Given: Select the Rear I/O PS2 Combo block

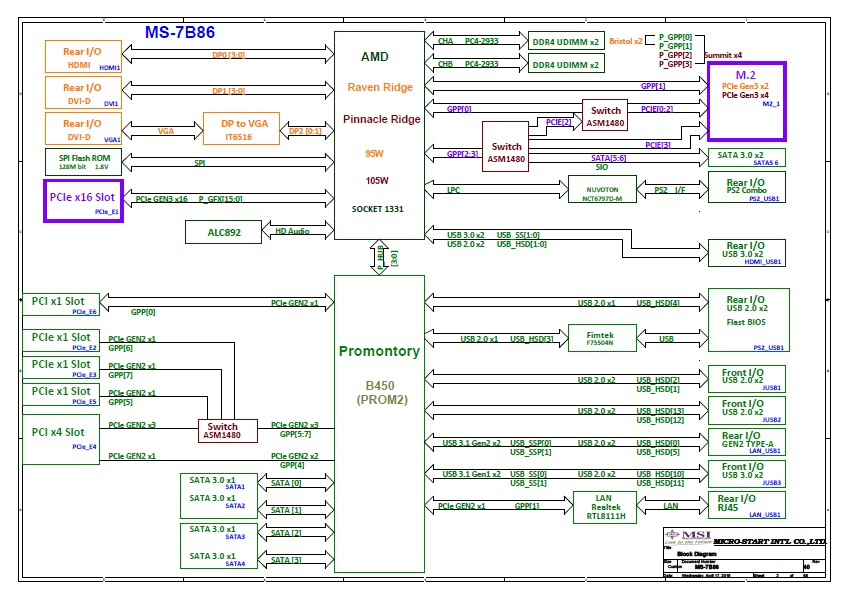Looking at the screenshot, I should [x=746, y=189].
